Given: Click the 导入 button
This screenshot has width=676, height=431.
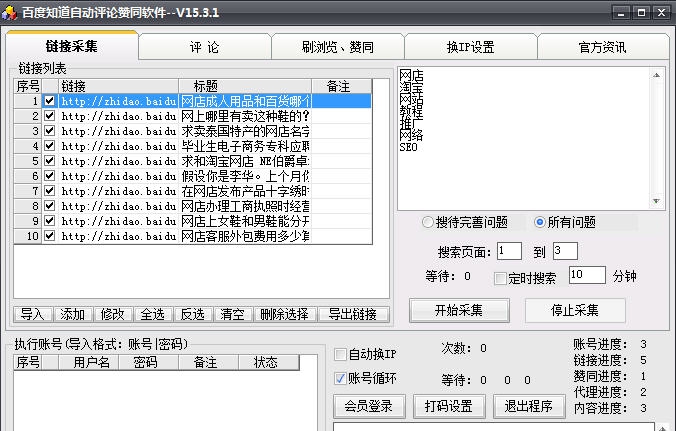Looking at the screenshot, I should (x=33, y=314).
